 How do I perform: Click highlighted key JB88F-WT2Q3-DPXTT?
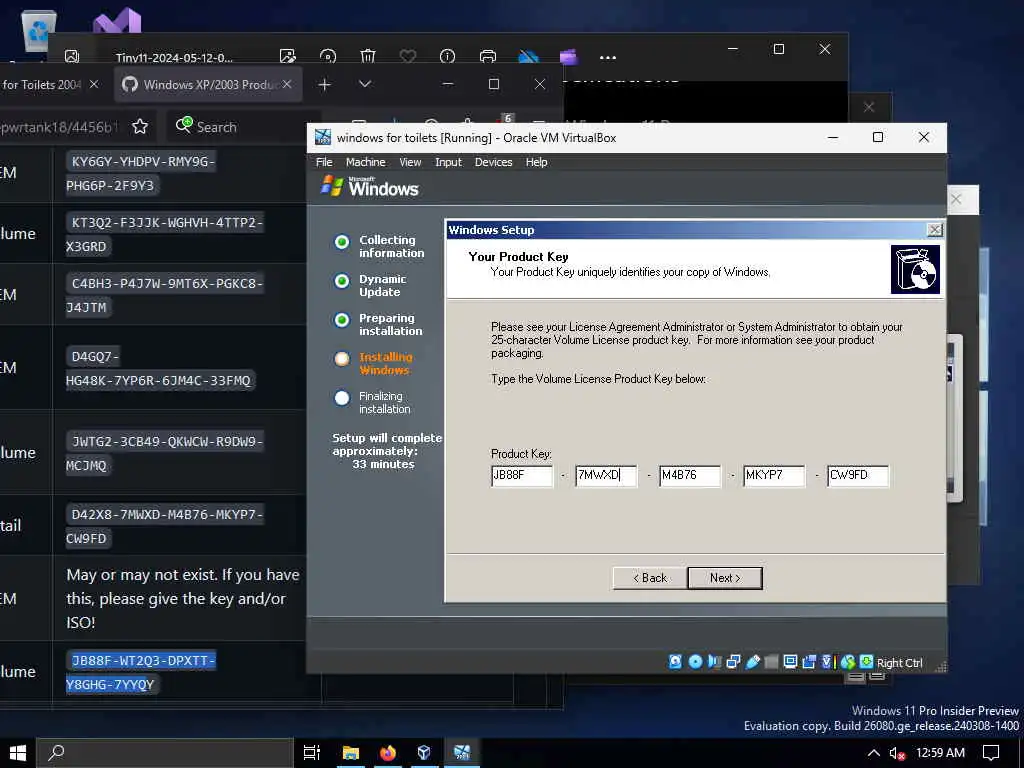point(140,660)
